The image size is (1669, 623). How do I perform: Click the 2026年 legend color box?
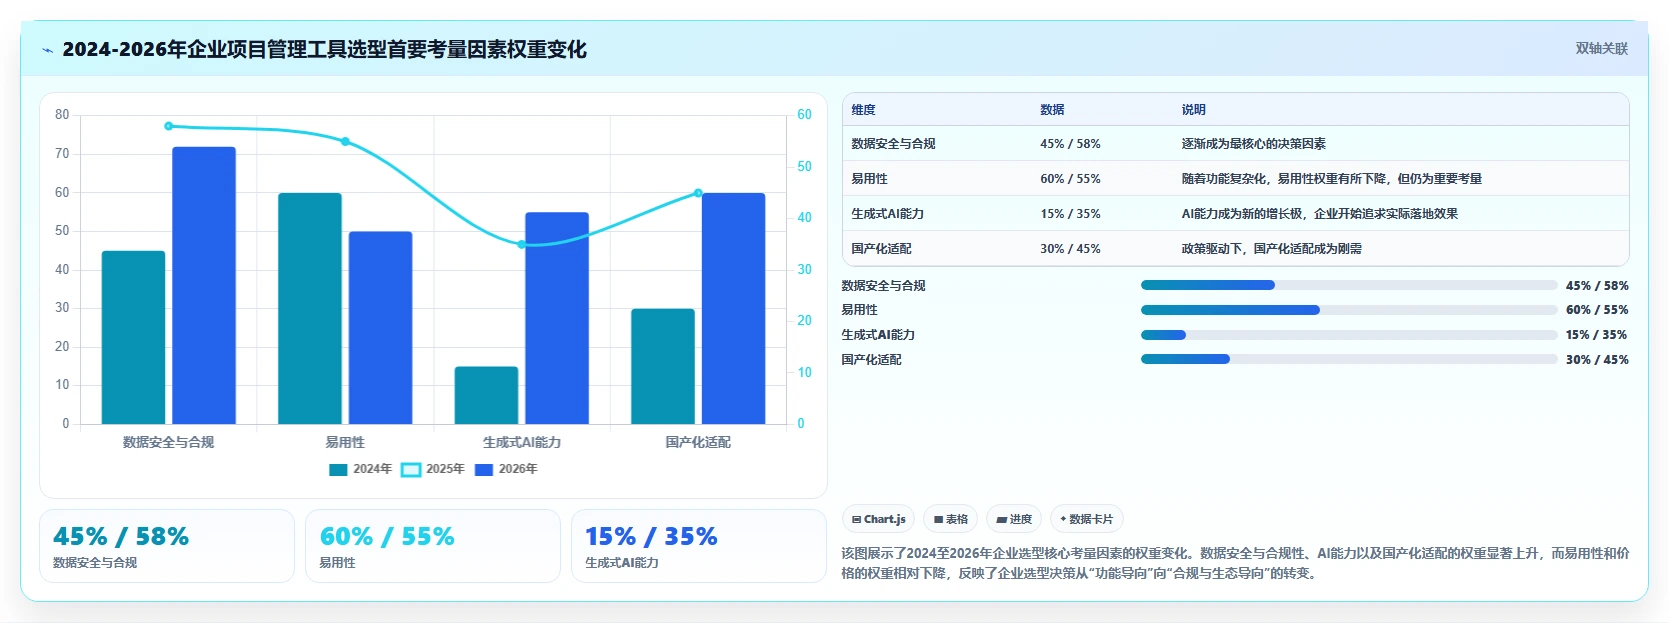tap(484, 469)
